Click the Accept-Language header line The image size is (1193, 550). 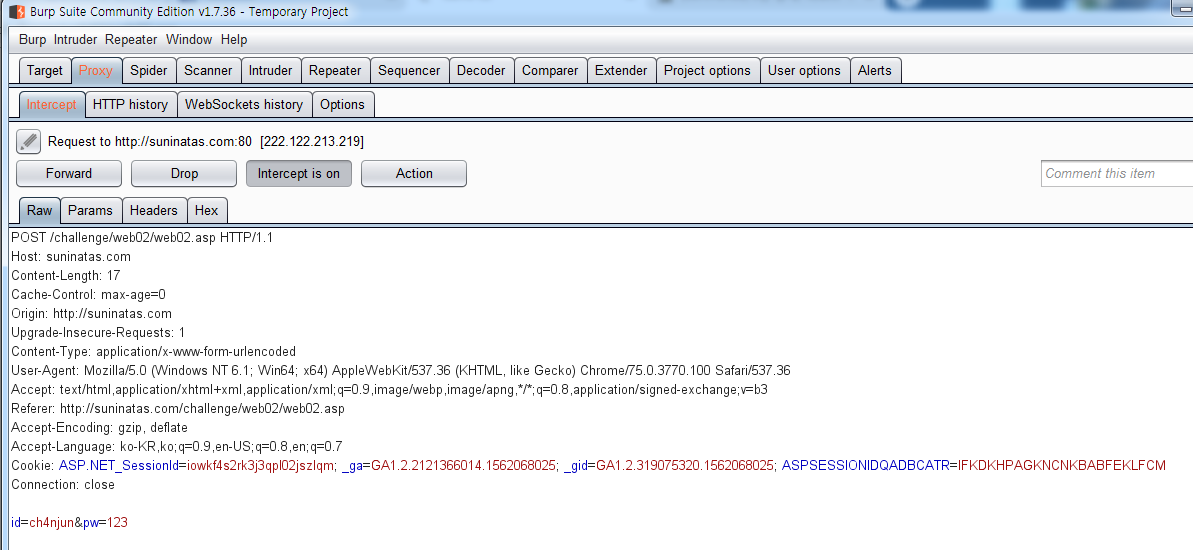177,447
